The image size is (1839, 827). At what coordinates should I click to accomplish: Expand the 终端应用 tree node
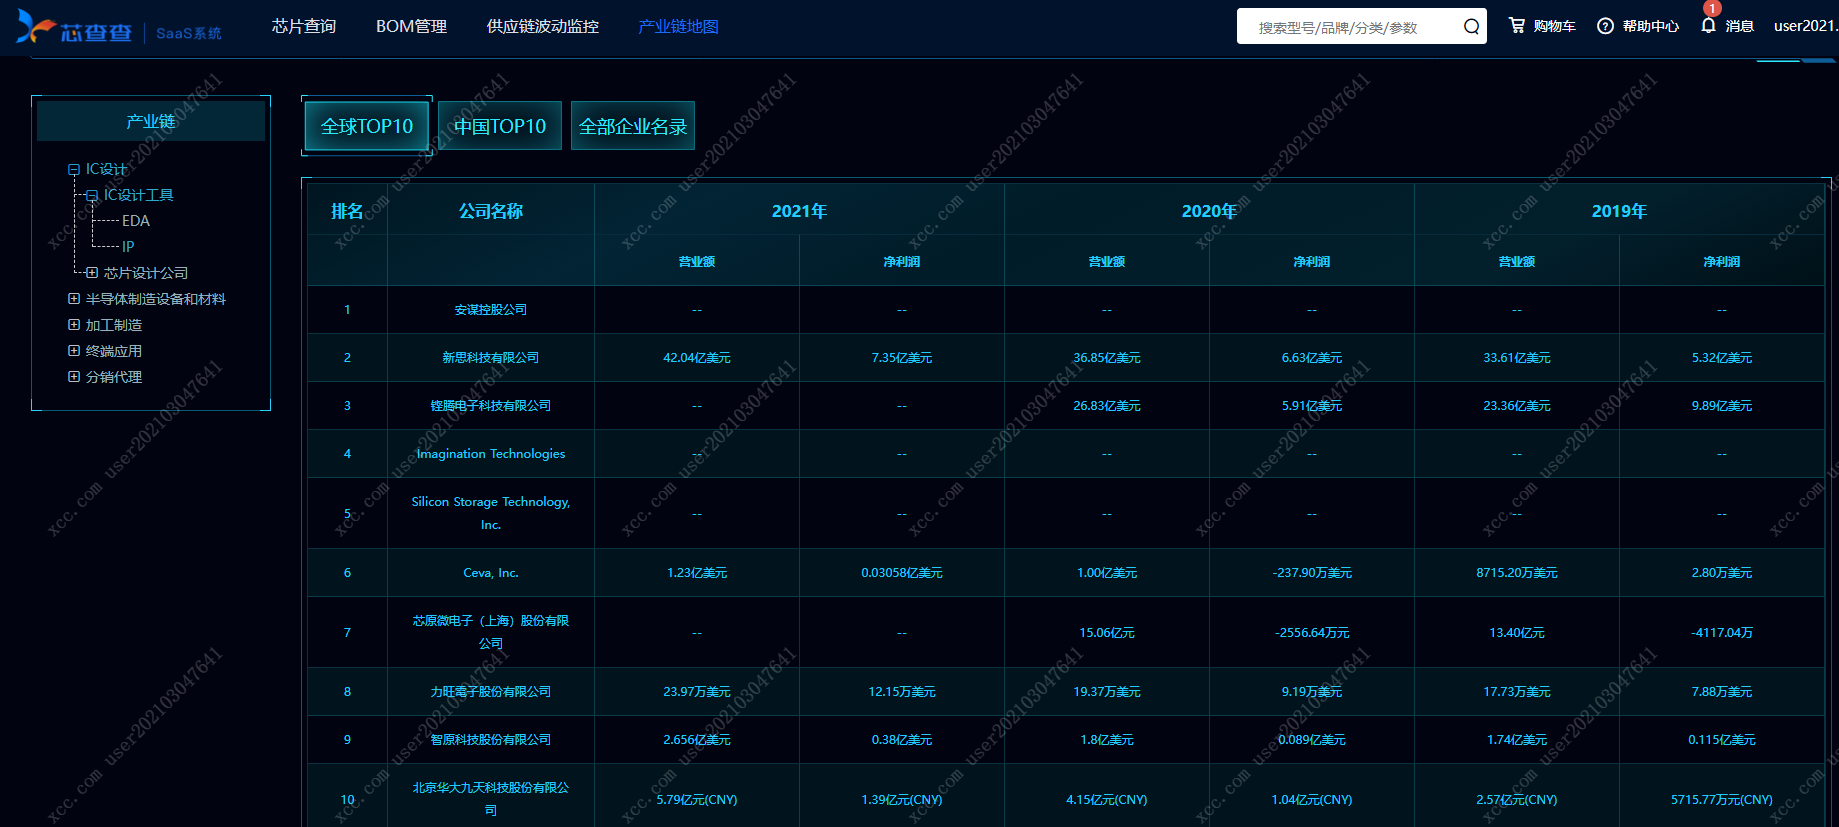(74, 351)
